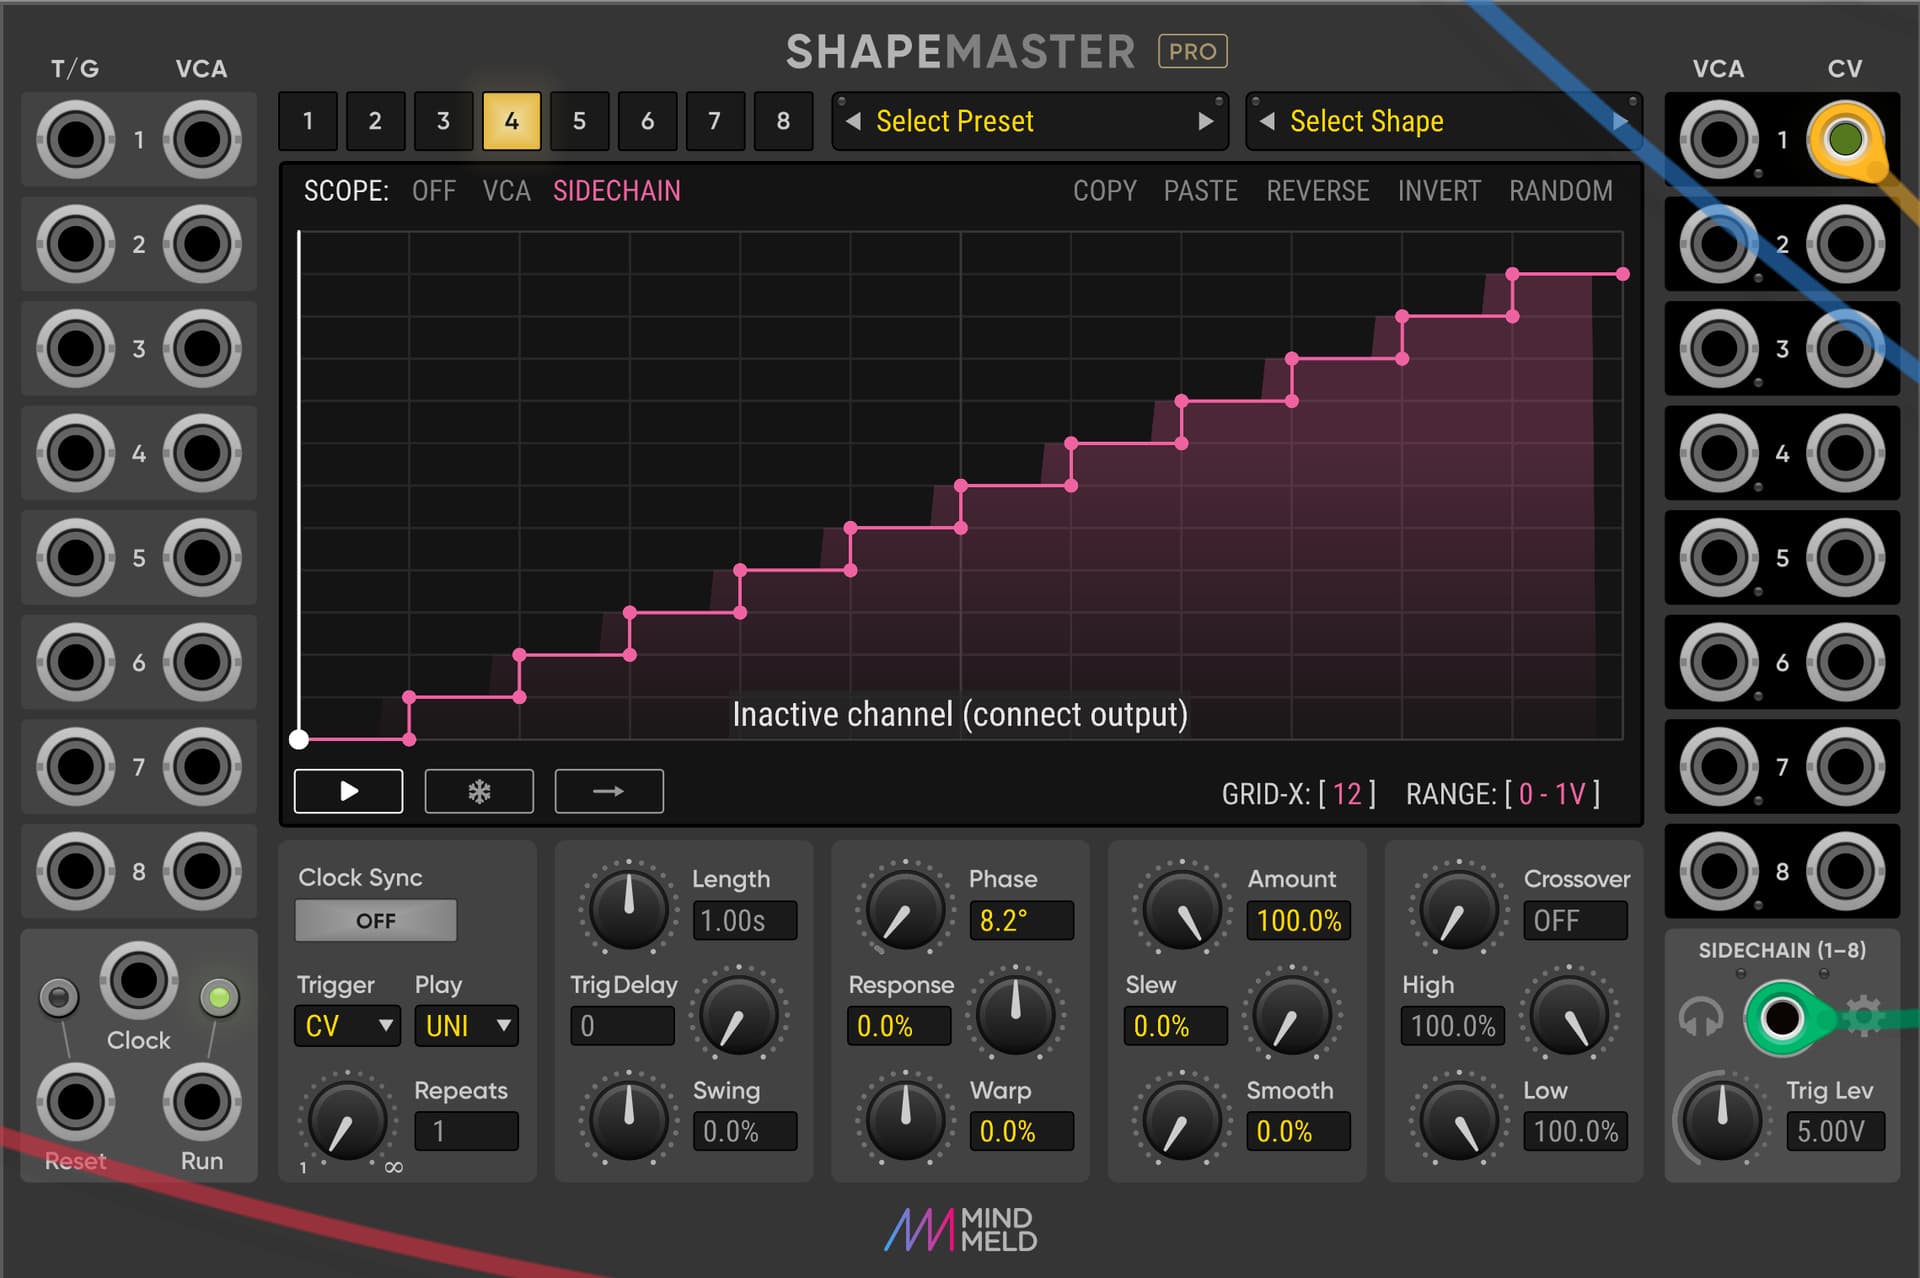
Task: Select channel 6 tab
Action: (x=647, y=121)
